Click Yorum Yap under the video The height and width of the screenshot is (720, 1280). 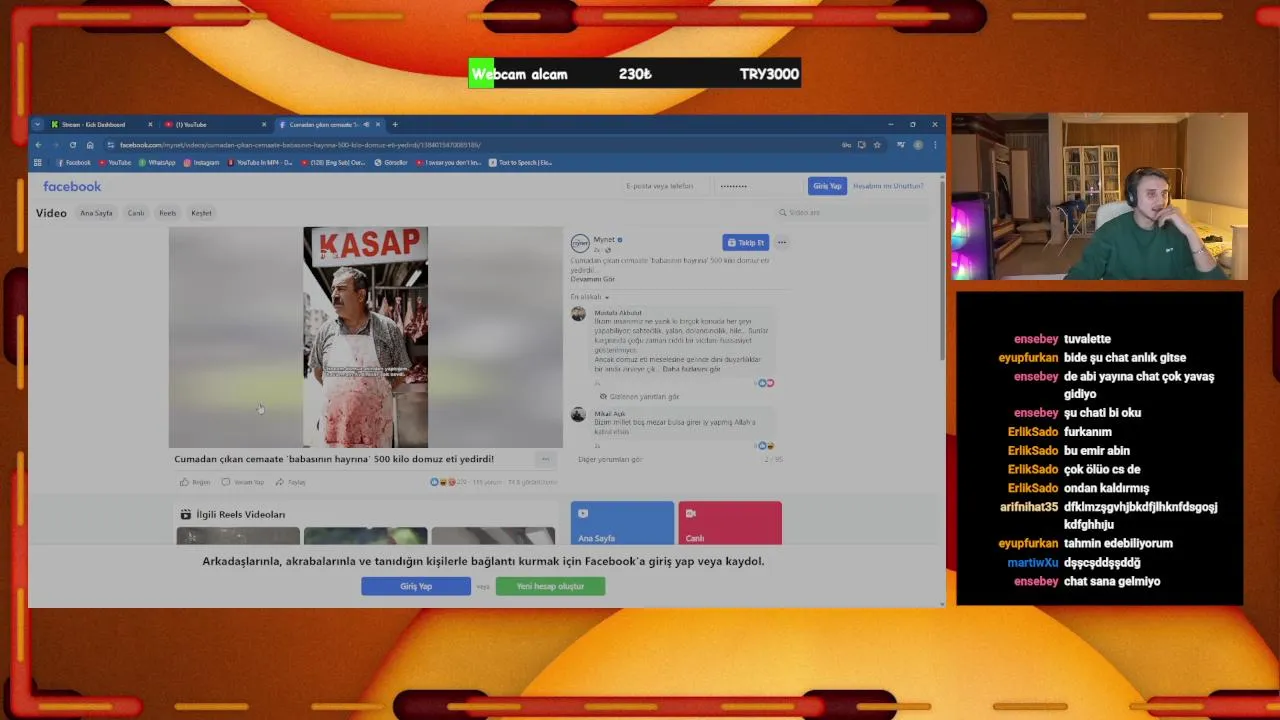243,482
